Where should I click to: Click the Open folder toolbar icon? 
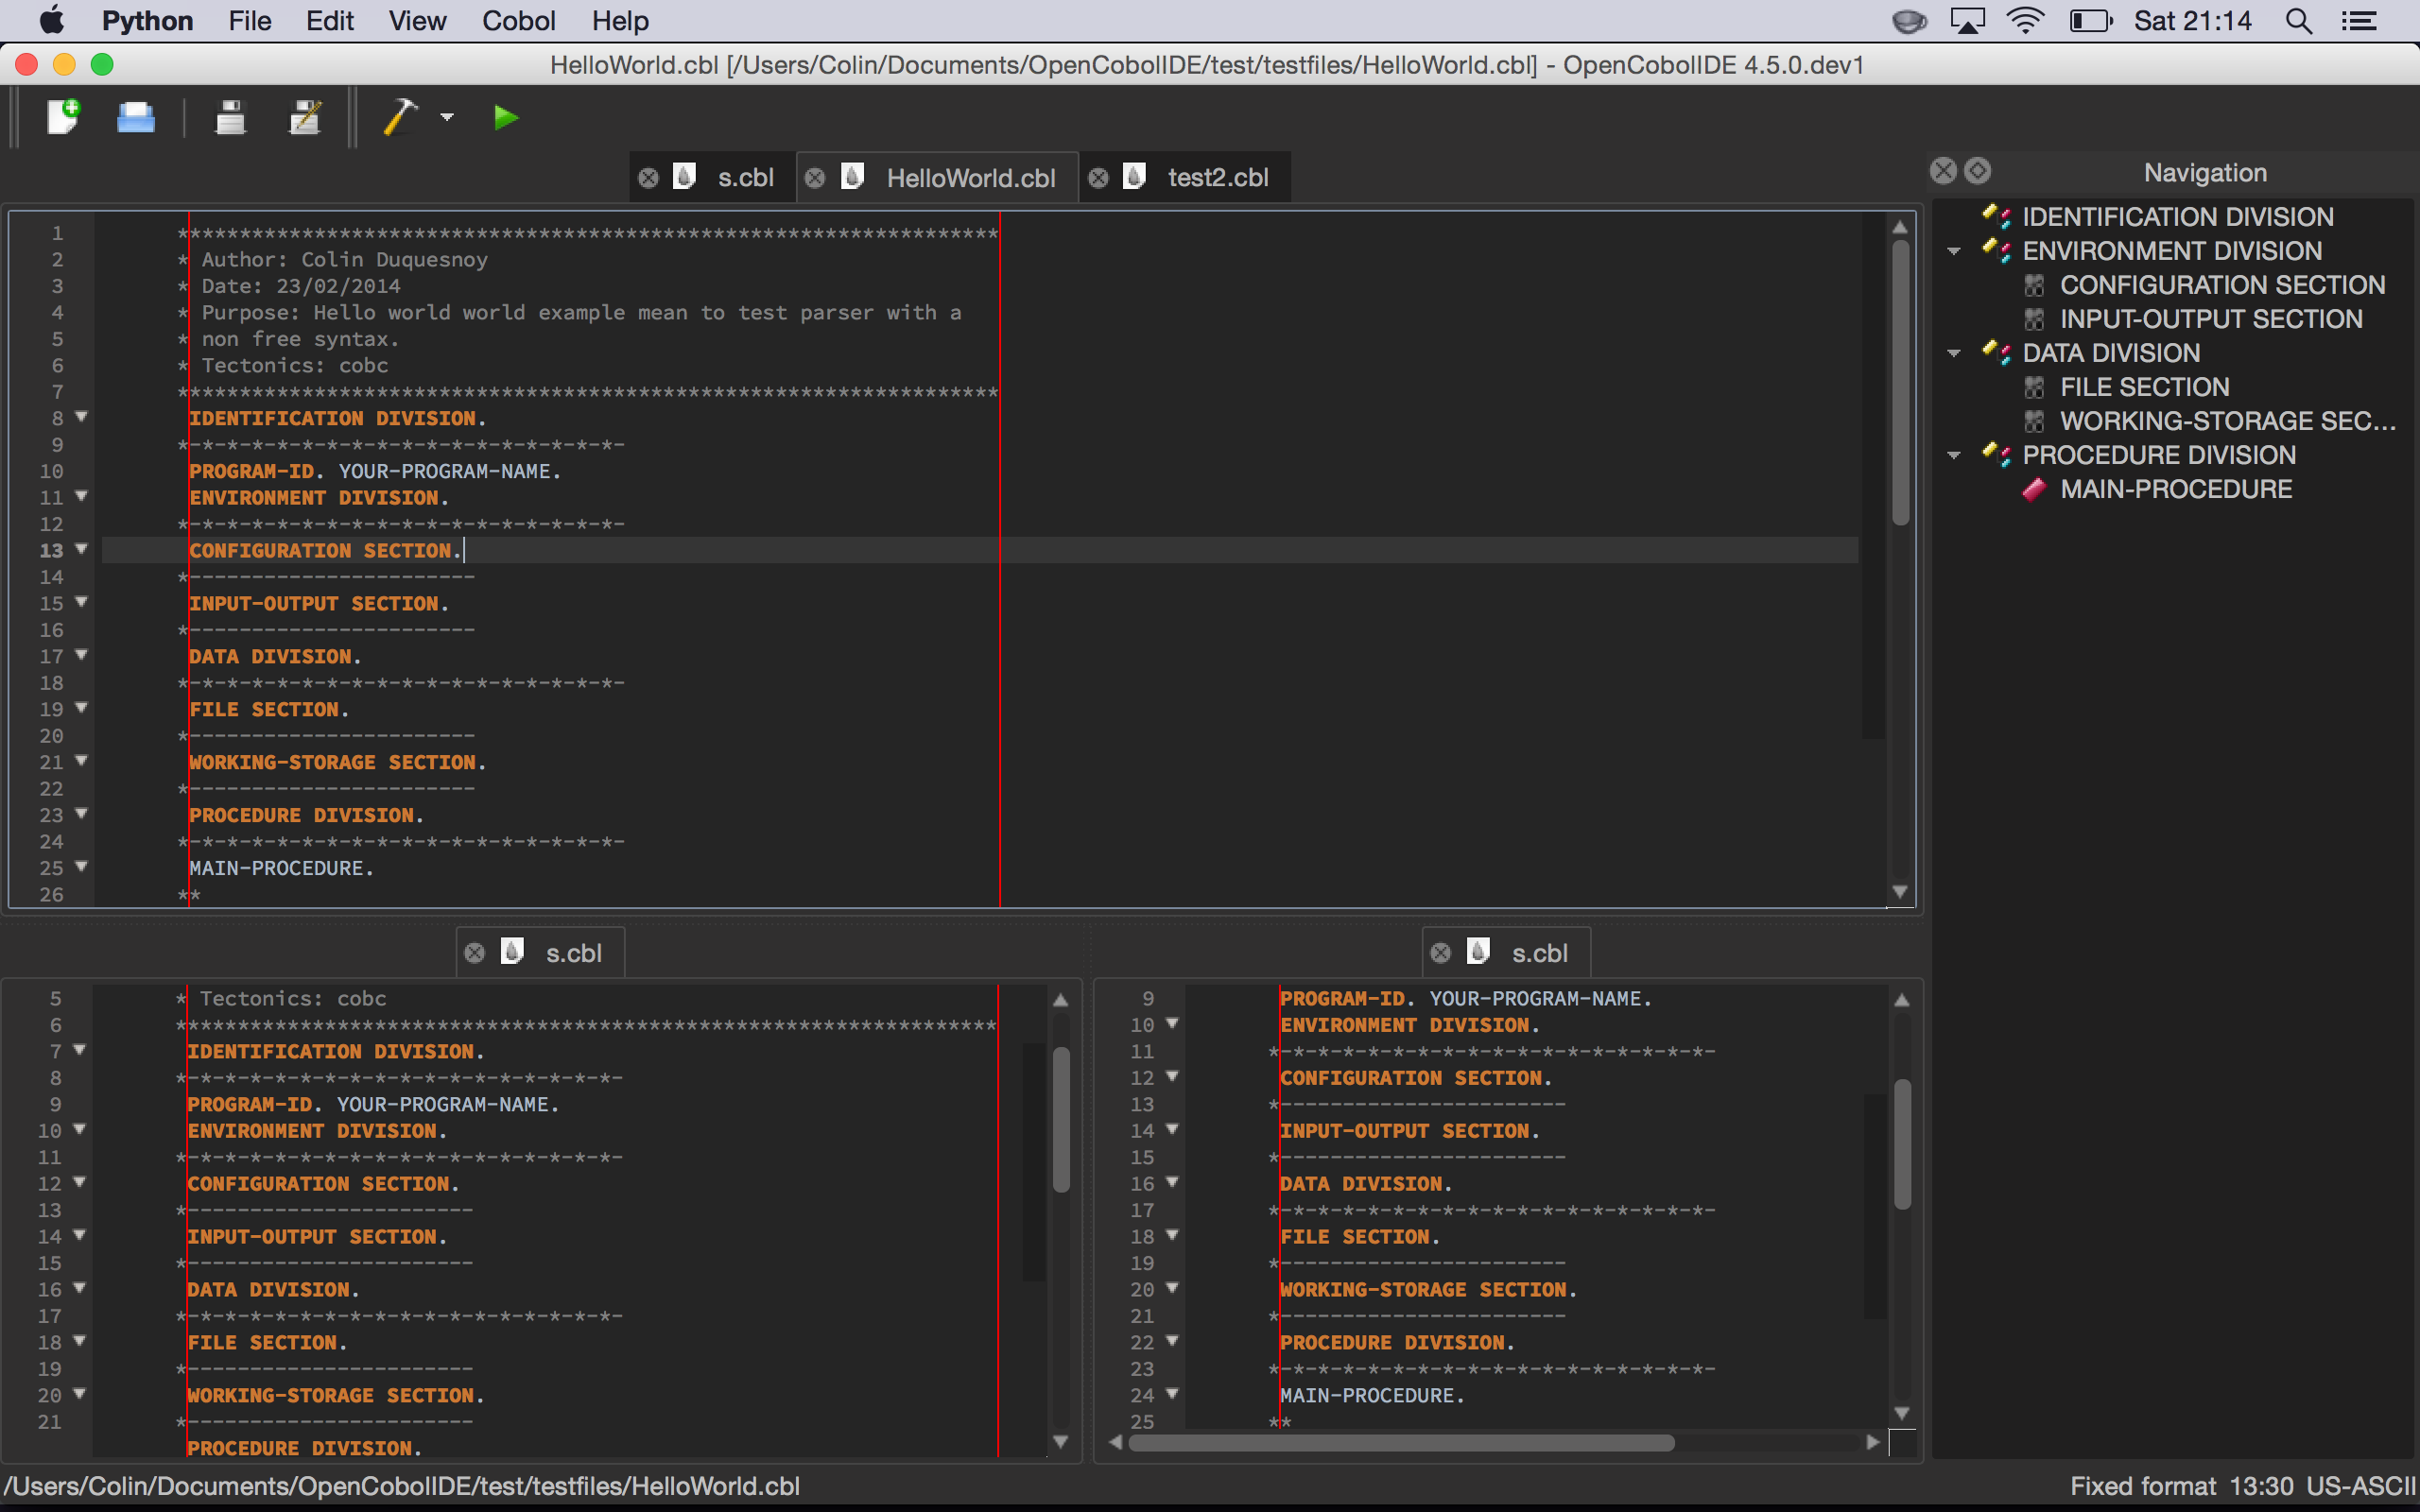coord(139,115)
